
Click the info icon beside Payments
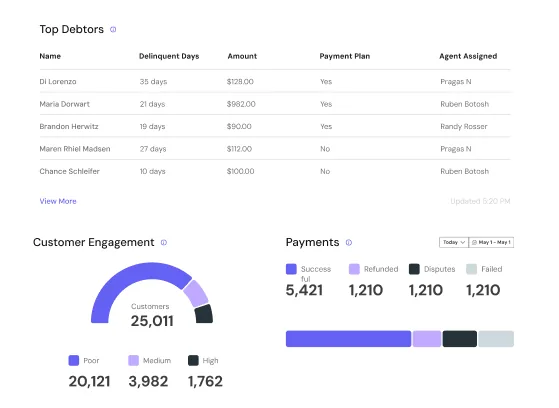(x=349, y=243)
